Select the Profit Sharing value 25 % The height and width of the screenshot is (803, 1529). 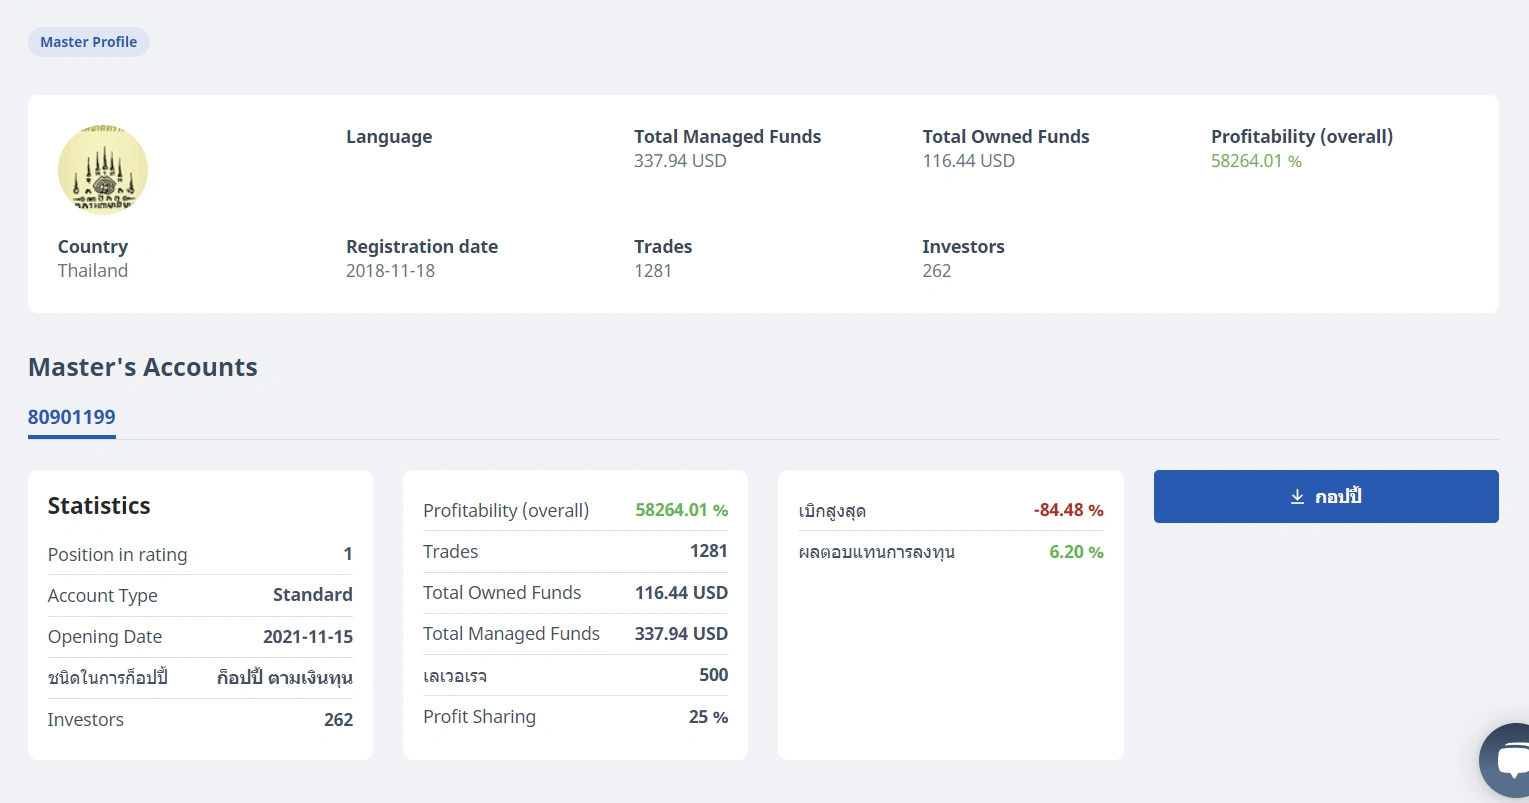pos(708,717)
